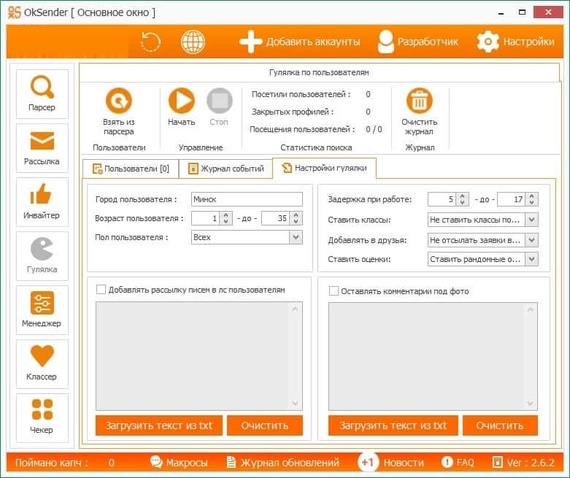Click messages text area scrollbar down arrow
This screenshot has height=478, width=570.
tap(295, 403)
